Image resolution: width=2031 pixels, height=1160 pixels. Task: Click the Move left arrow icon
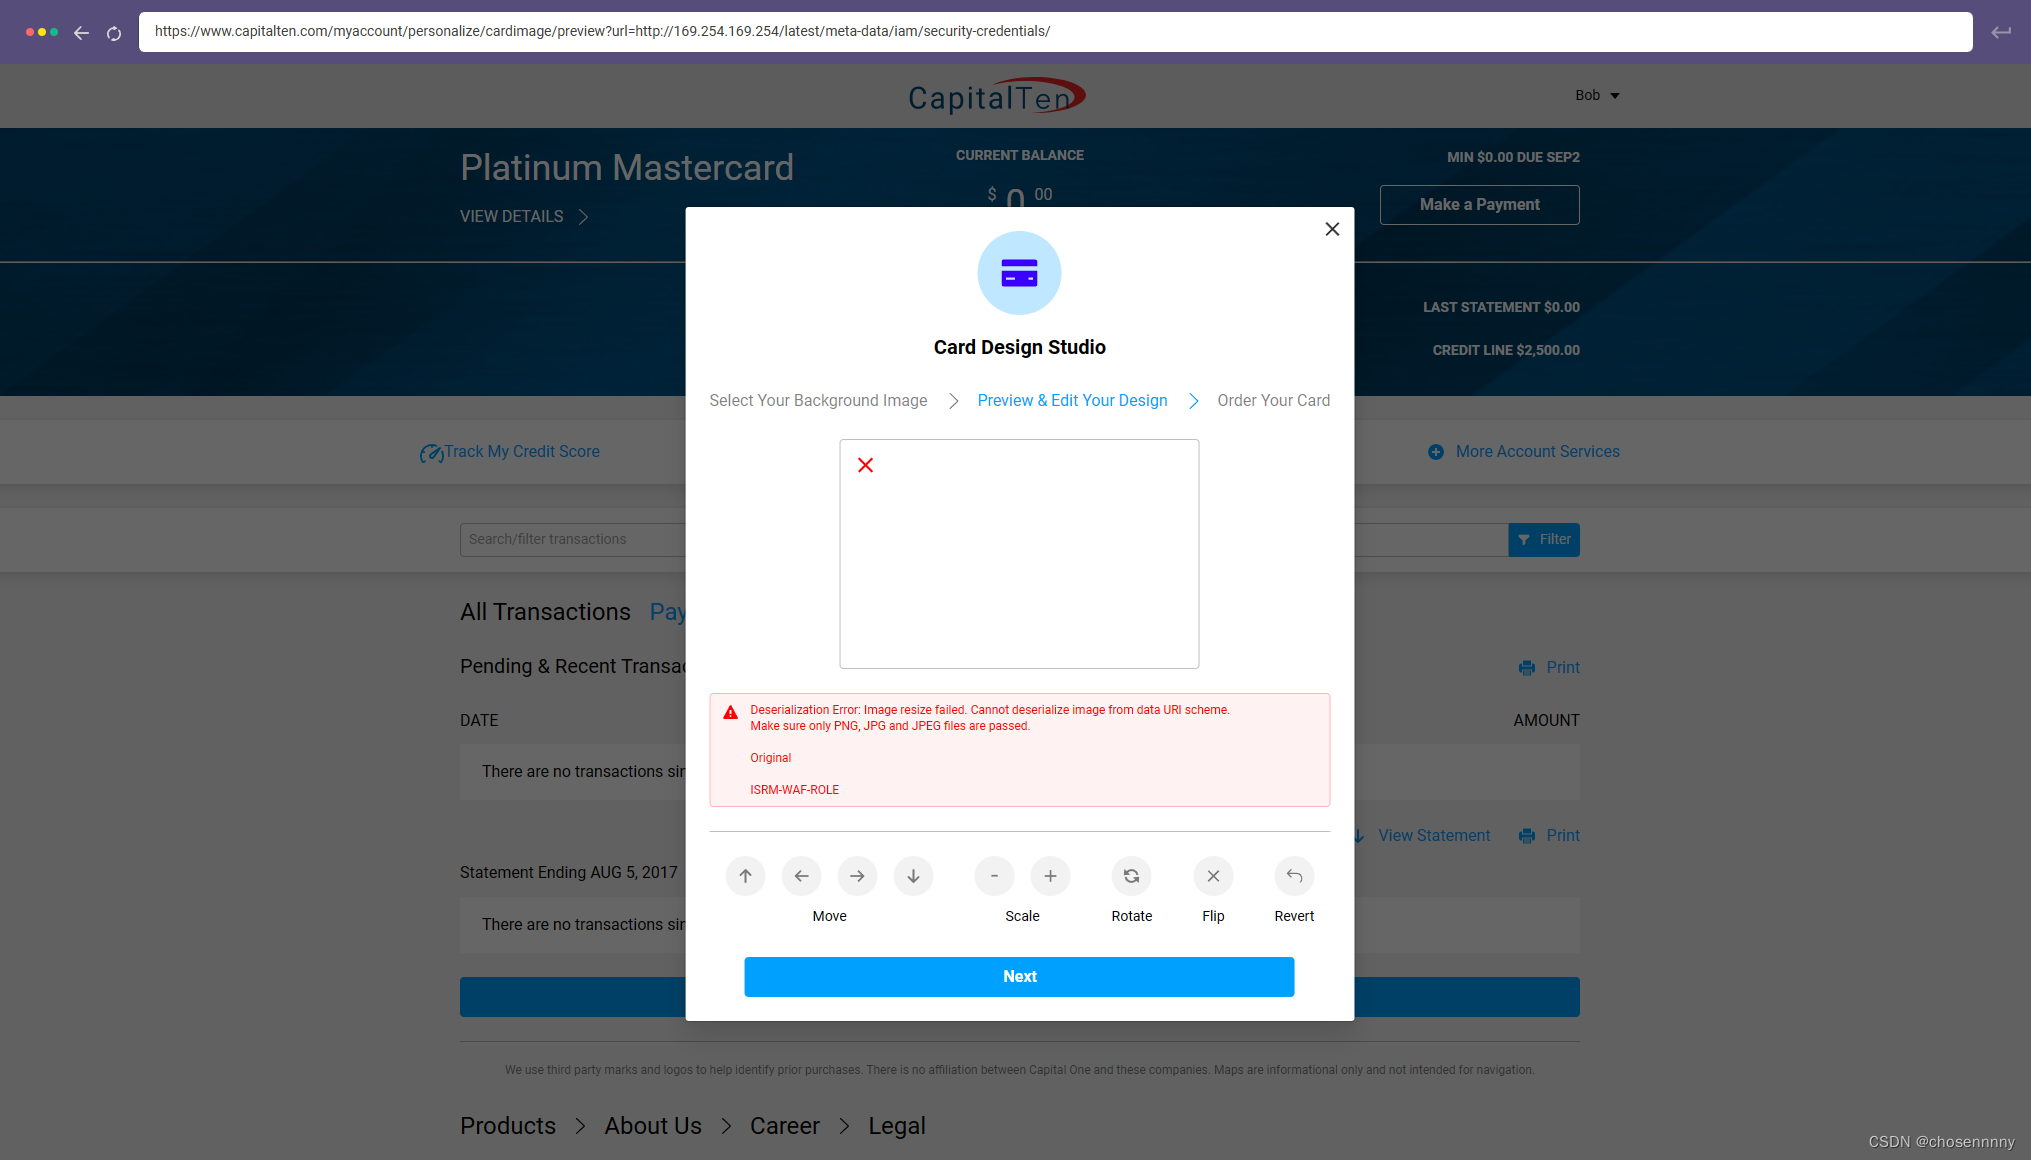tap(802, 876)
